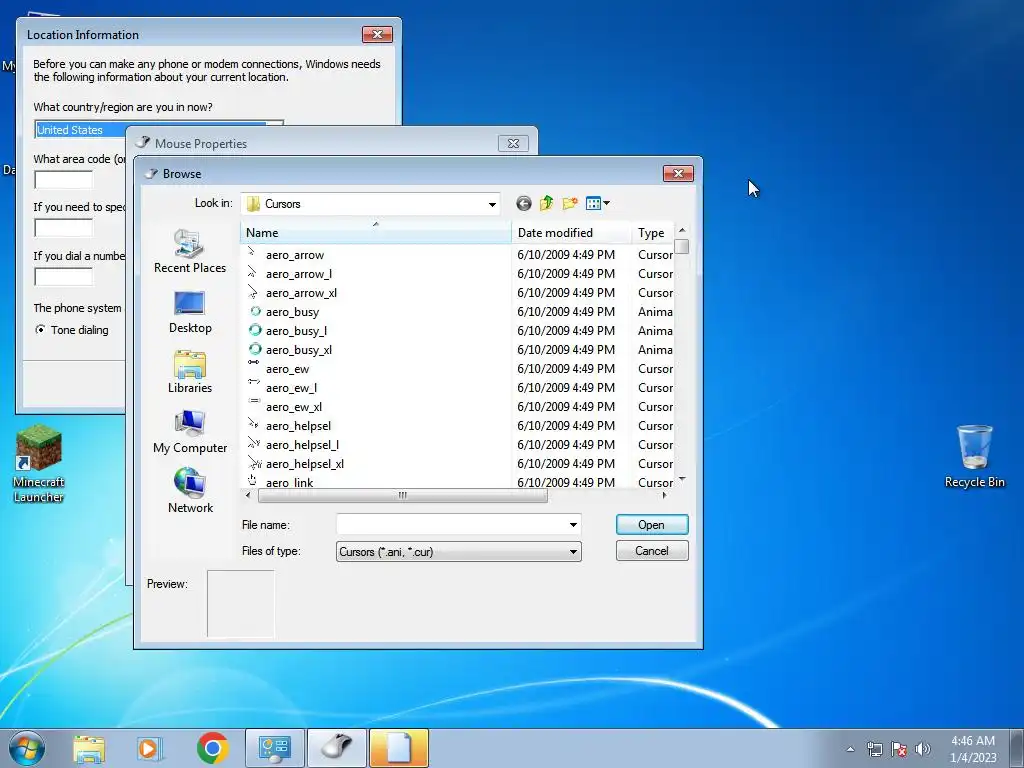1024x768 pixels.
Task: Close the Browse dialog
Action: point(678,173)
